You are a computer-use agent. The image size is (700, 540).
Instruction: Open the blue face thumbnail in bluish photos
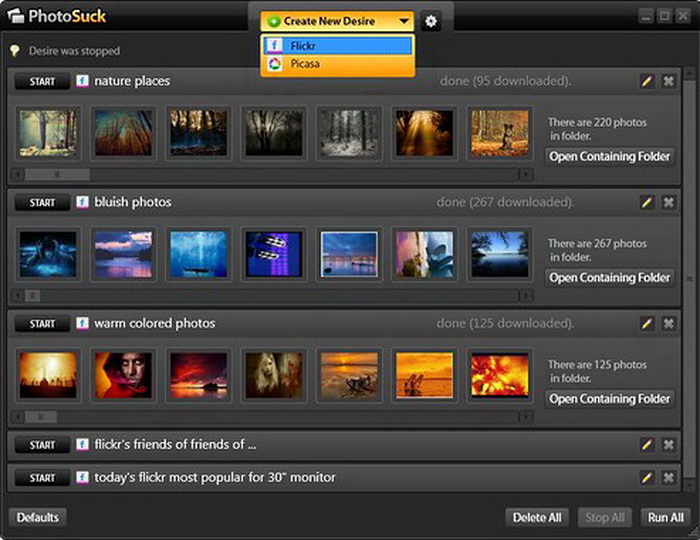click(x=48, y=254)
